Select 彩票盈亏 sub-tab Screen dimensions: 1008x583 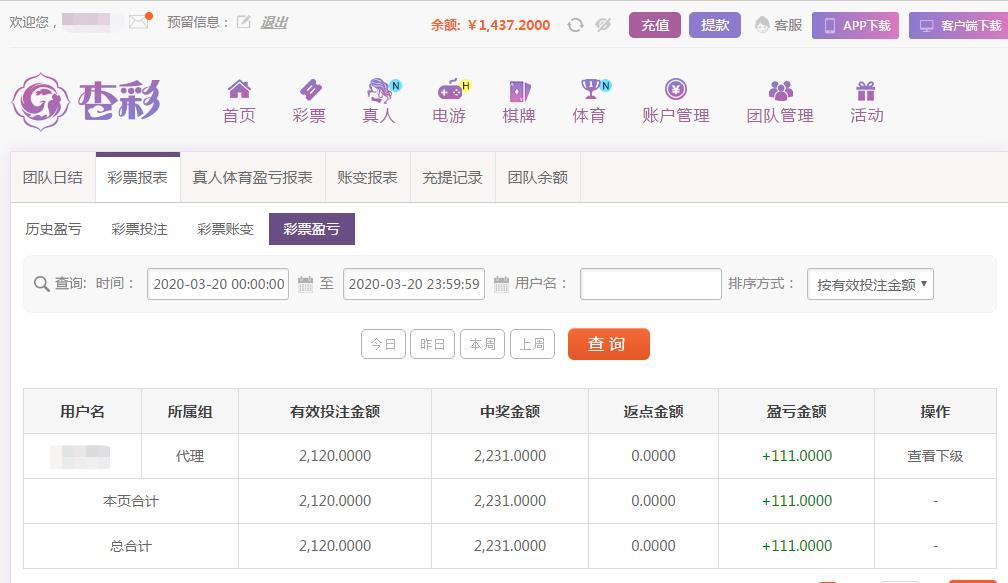pyautogui.click(x=312, y=229)
